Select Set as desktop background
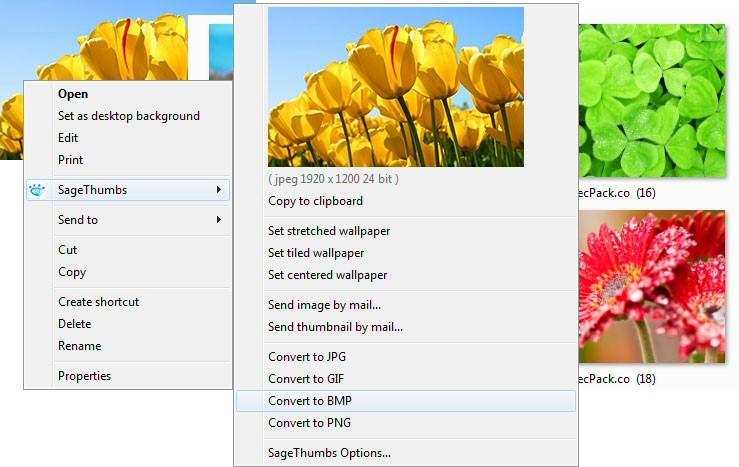 point(129,116)
